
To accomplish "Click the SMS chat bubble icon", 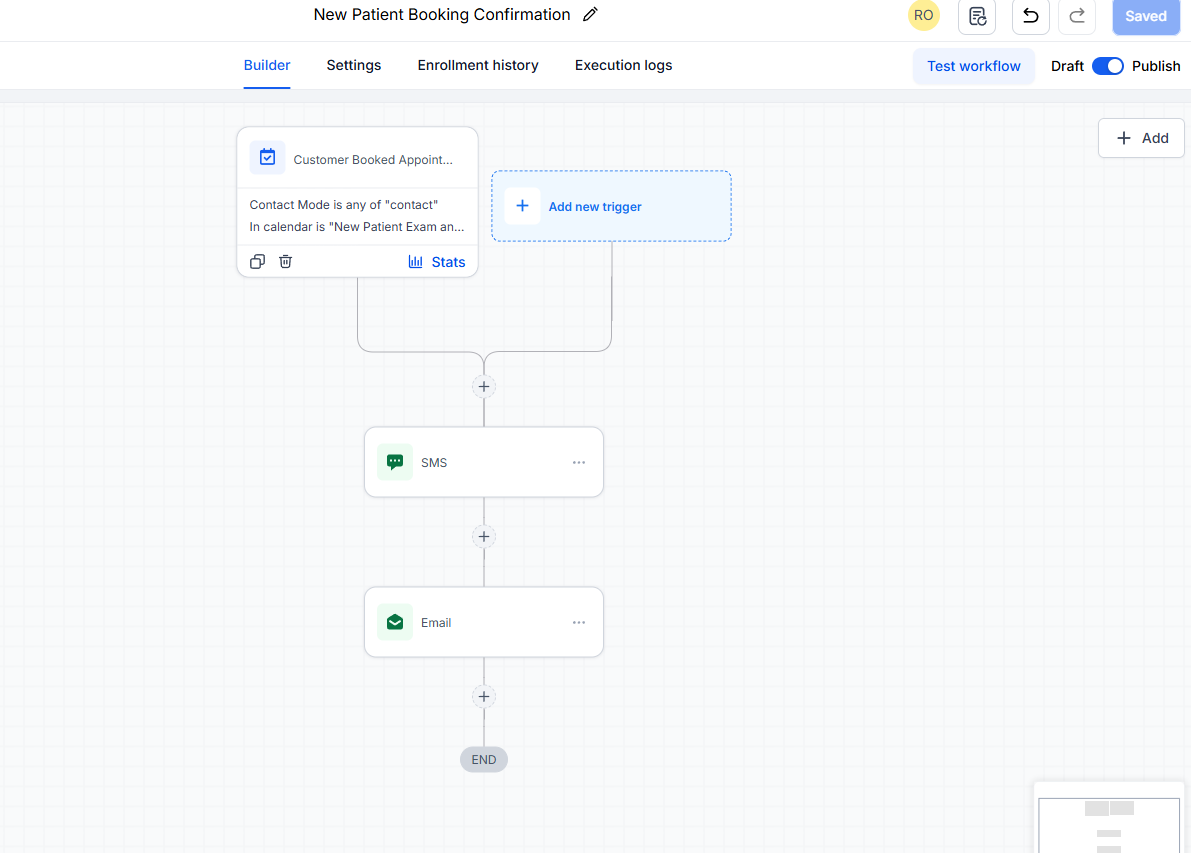I will [395, 462].
